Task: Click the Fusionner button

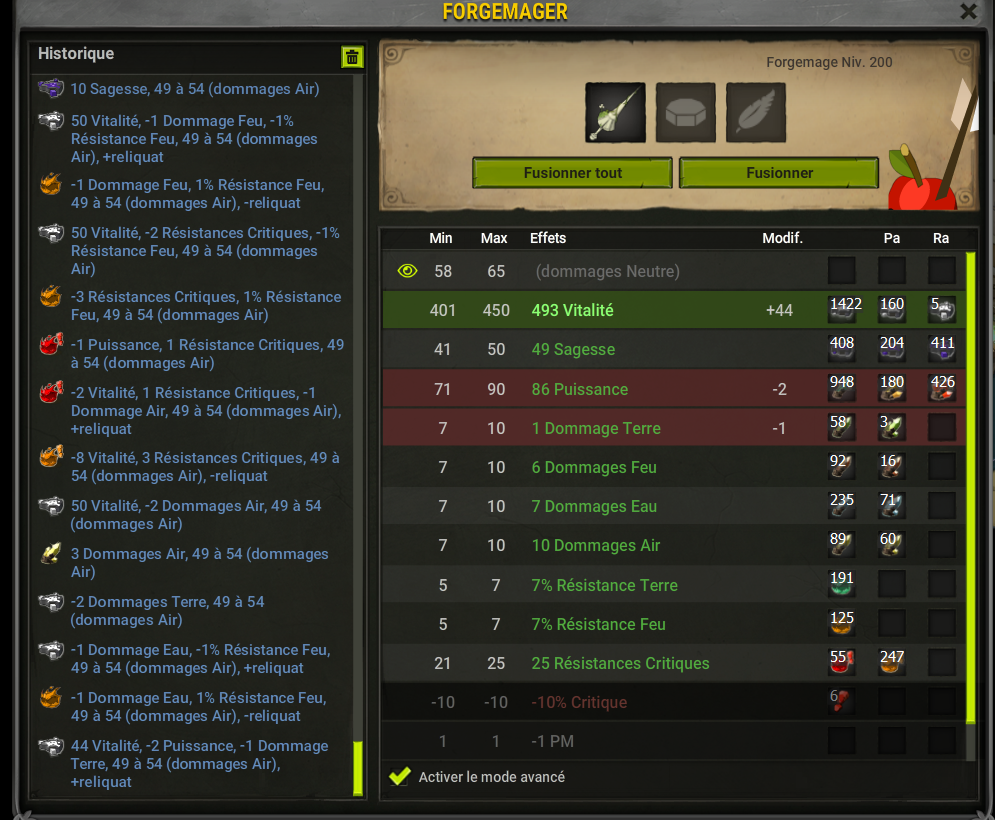Action: point(779,173)
